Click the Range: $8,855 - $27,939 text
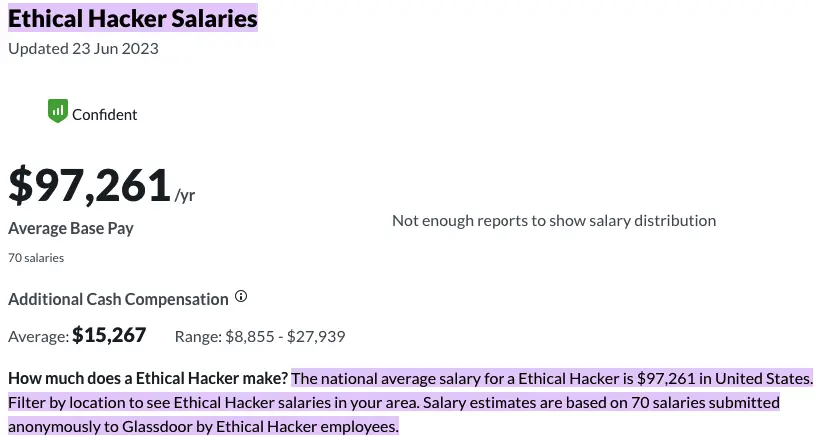This screenshot has height=437, width=817. [x=260, y=336]
